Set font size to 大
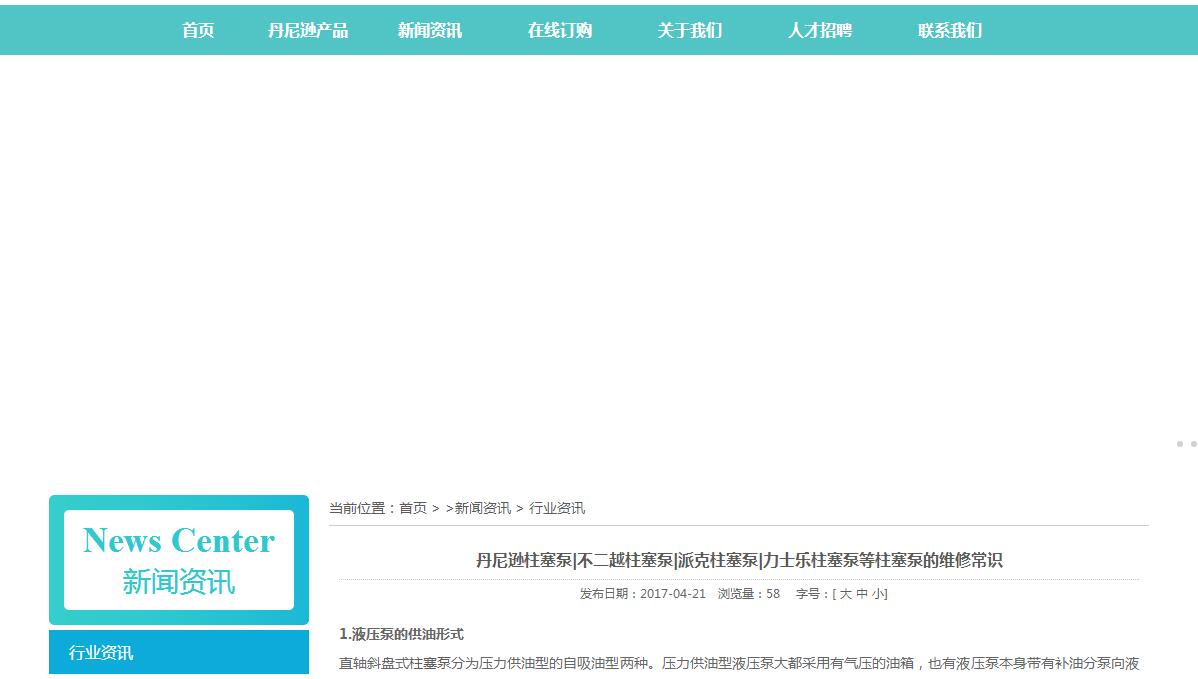The image size is (1198, 679). [x=846, y=593]
